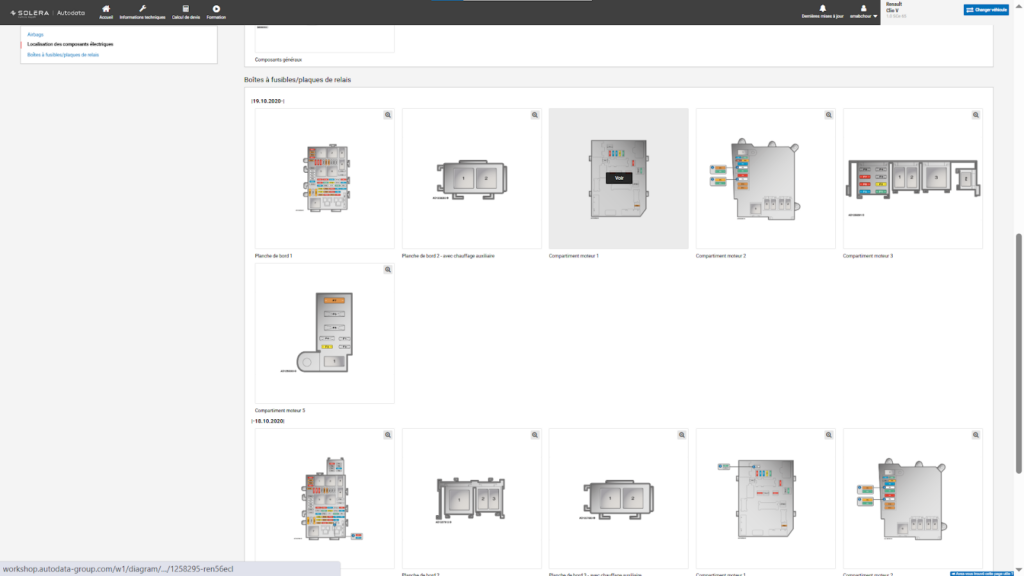Viewport: 1024px width, 576px height.
Task: Zoom magnifier on Compartiment moteur 2 (-18.10.2020)
Action: point(976,435)
